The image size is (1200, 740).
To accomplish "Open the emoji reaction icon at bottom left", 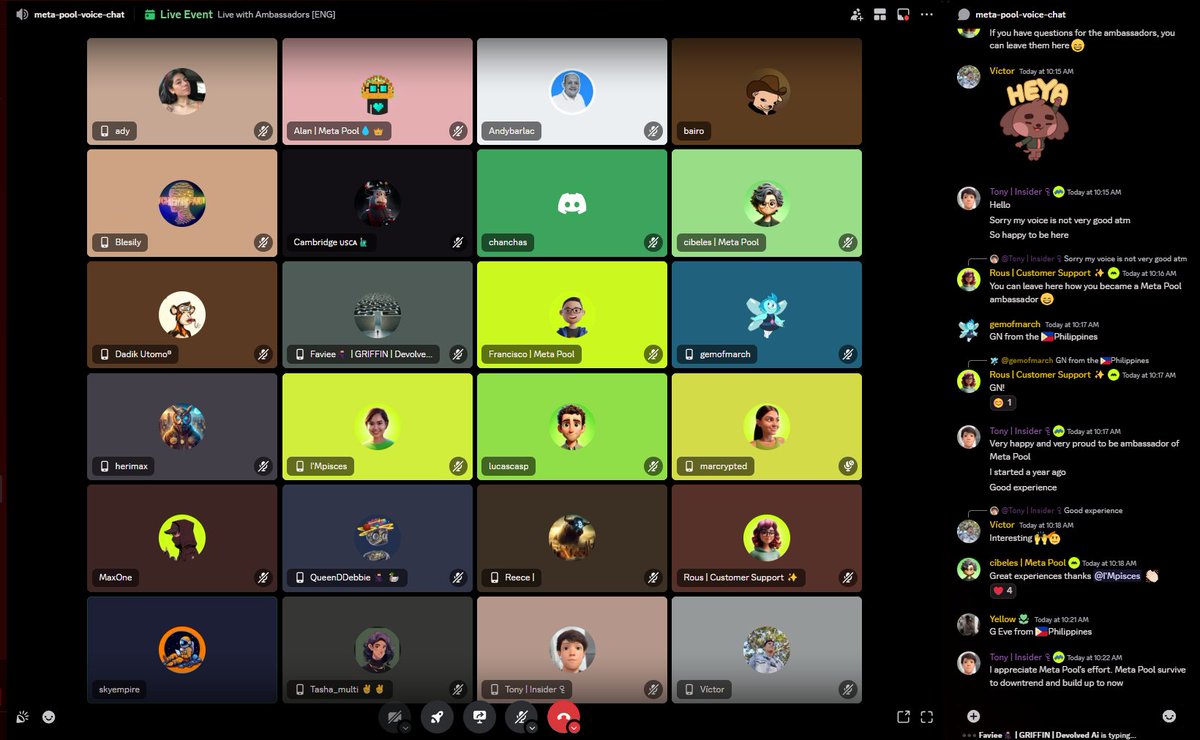I will tap(48, 717).
